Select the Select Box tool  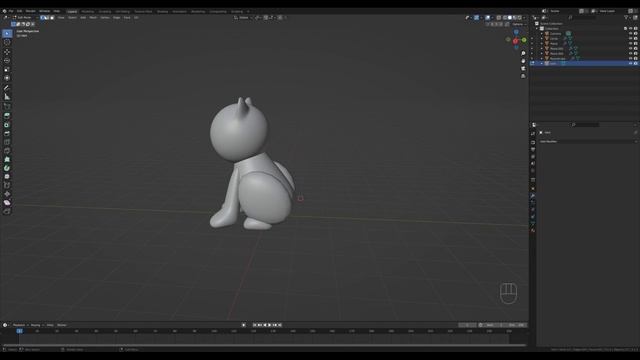7,33
